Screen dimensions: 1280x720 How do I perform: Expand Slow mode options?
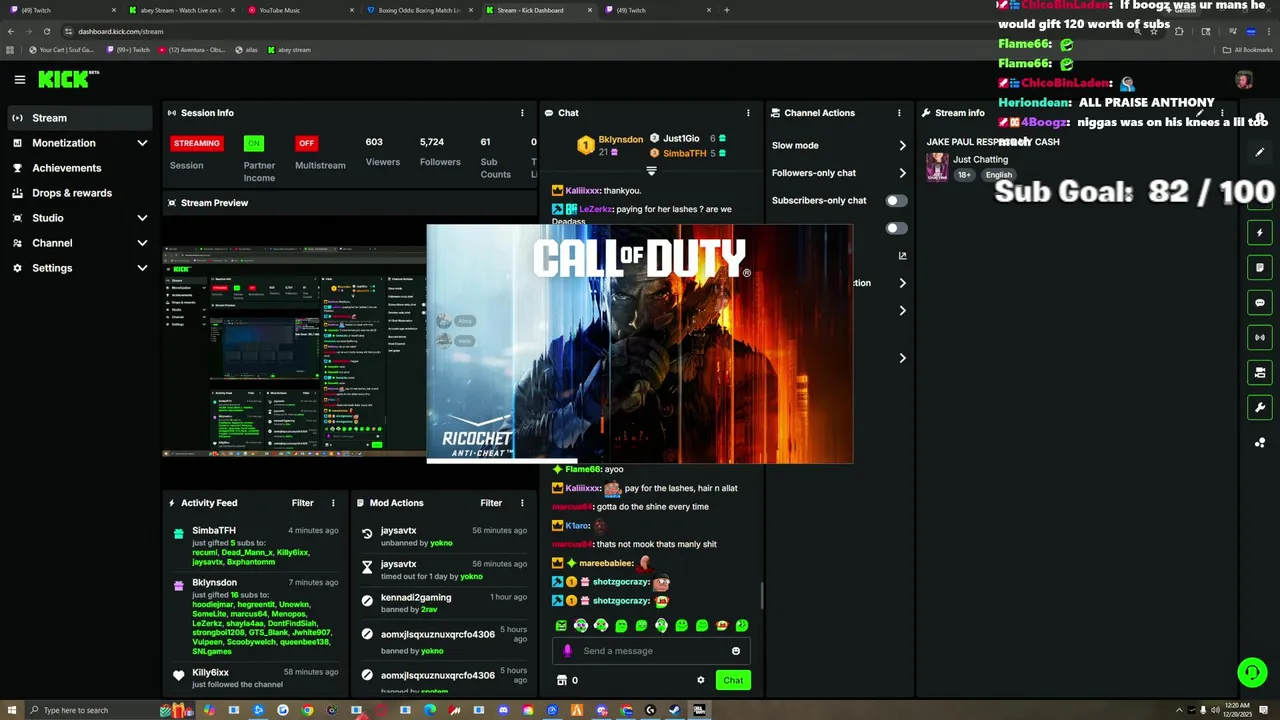(902, 146)
